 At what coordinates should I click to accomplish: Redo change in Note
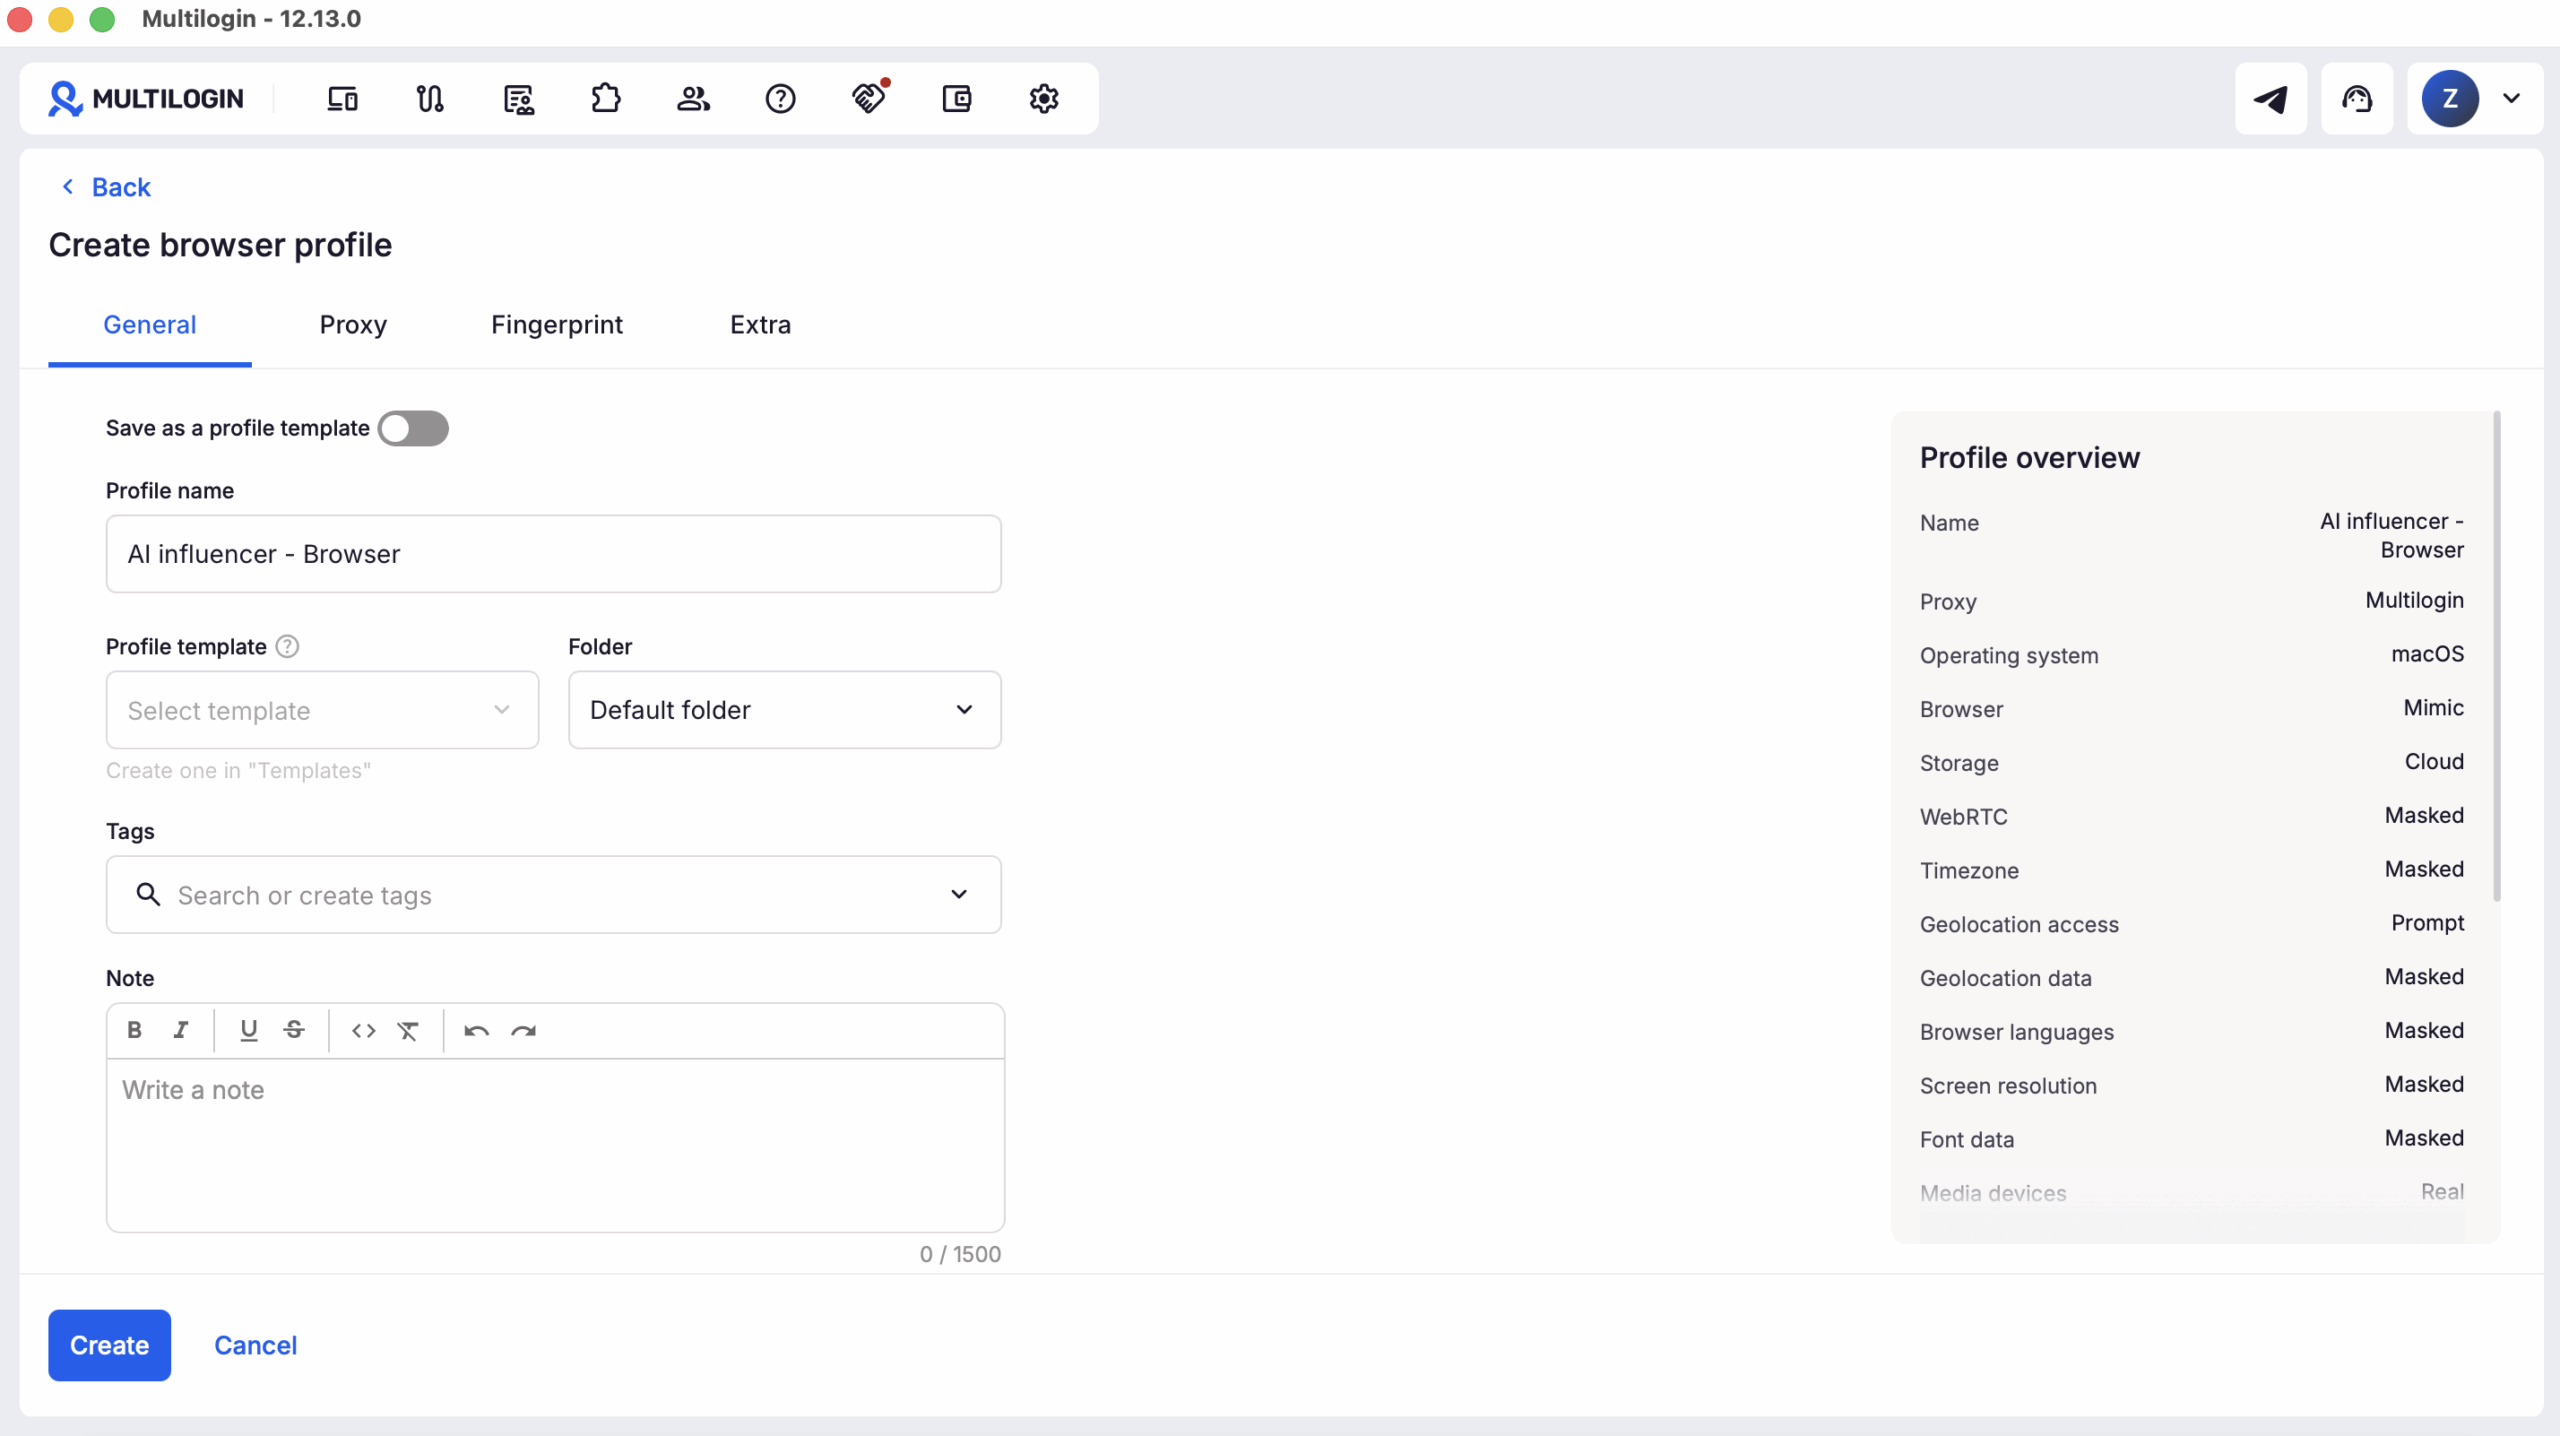(x=524, y=1030)
